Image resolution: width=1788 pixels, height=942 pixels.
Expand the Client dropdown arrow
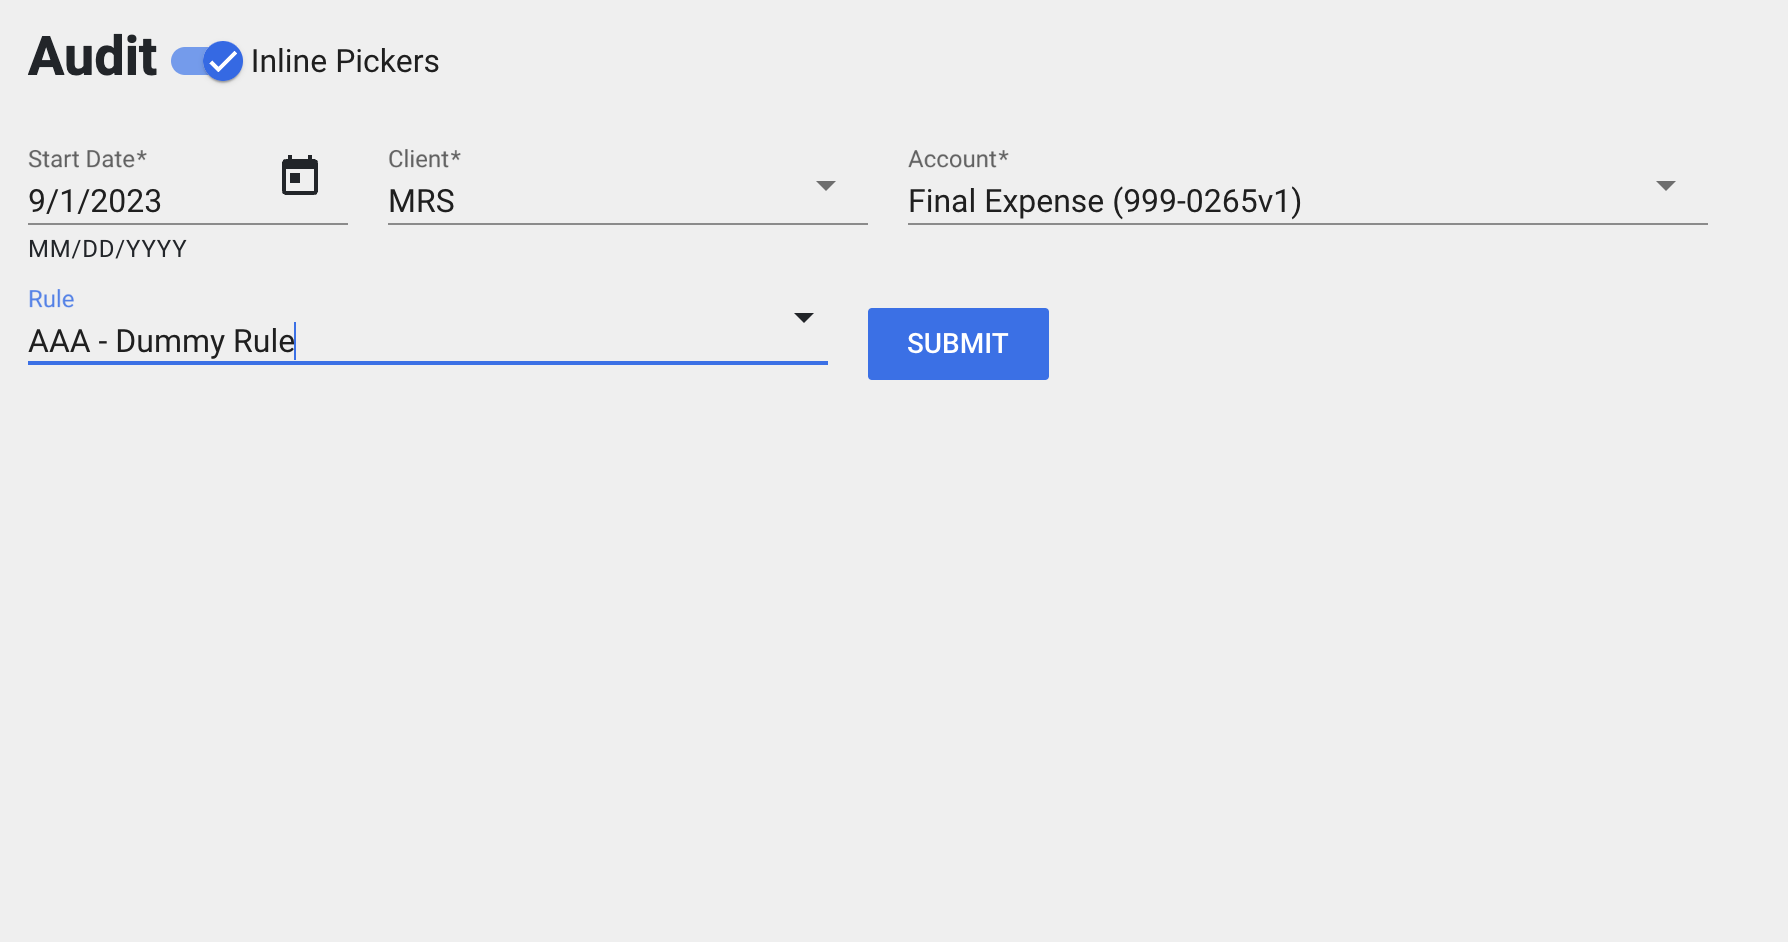(x=826, y=186)
